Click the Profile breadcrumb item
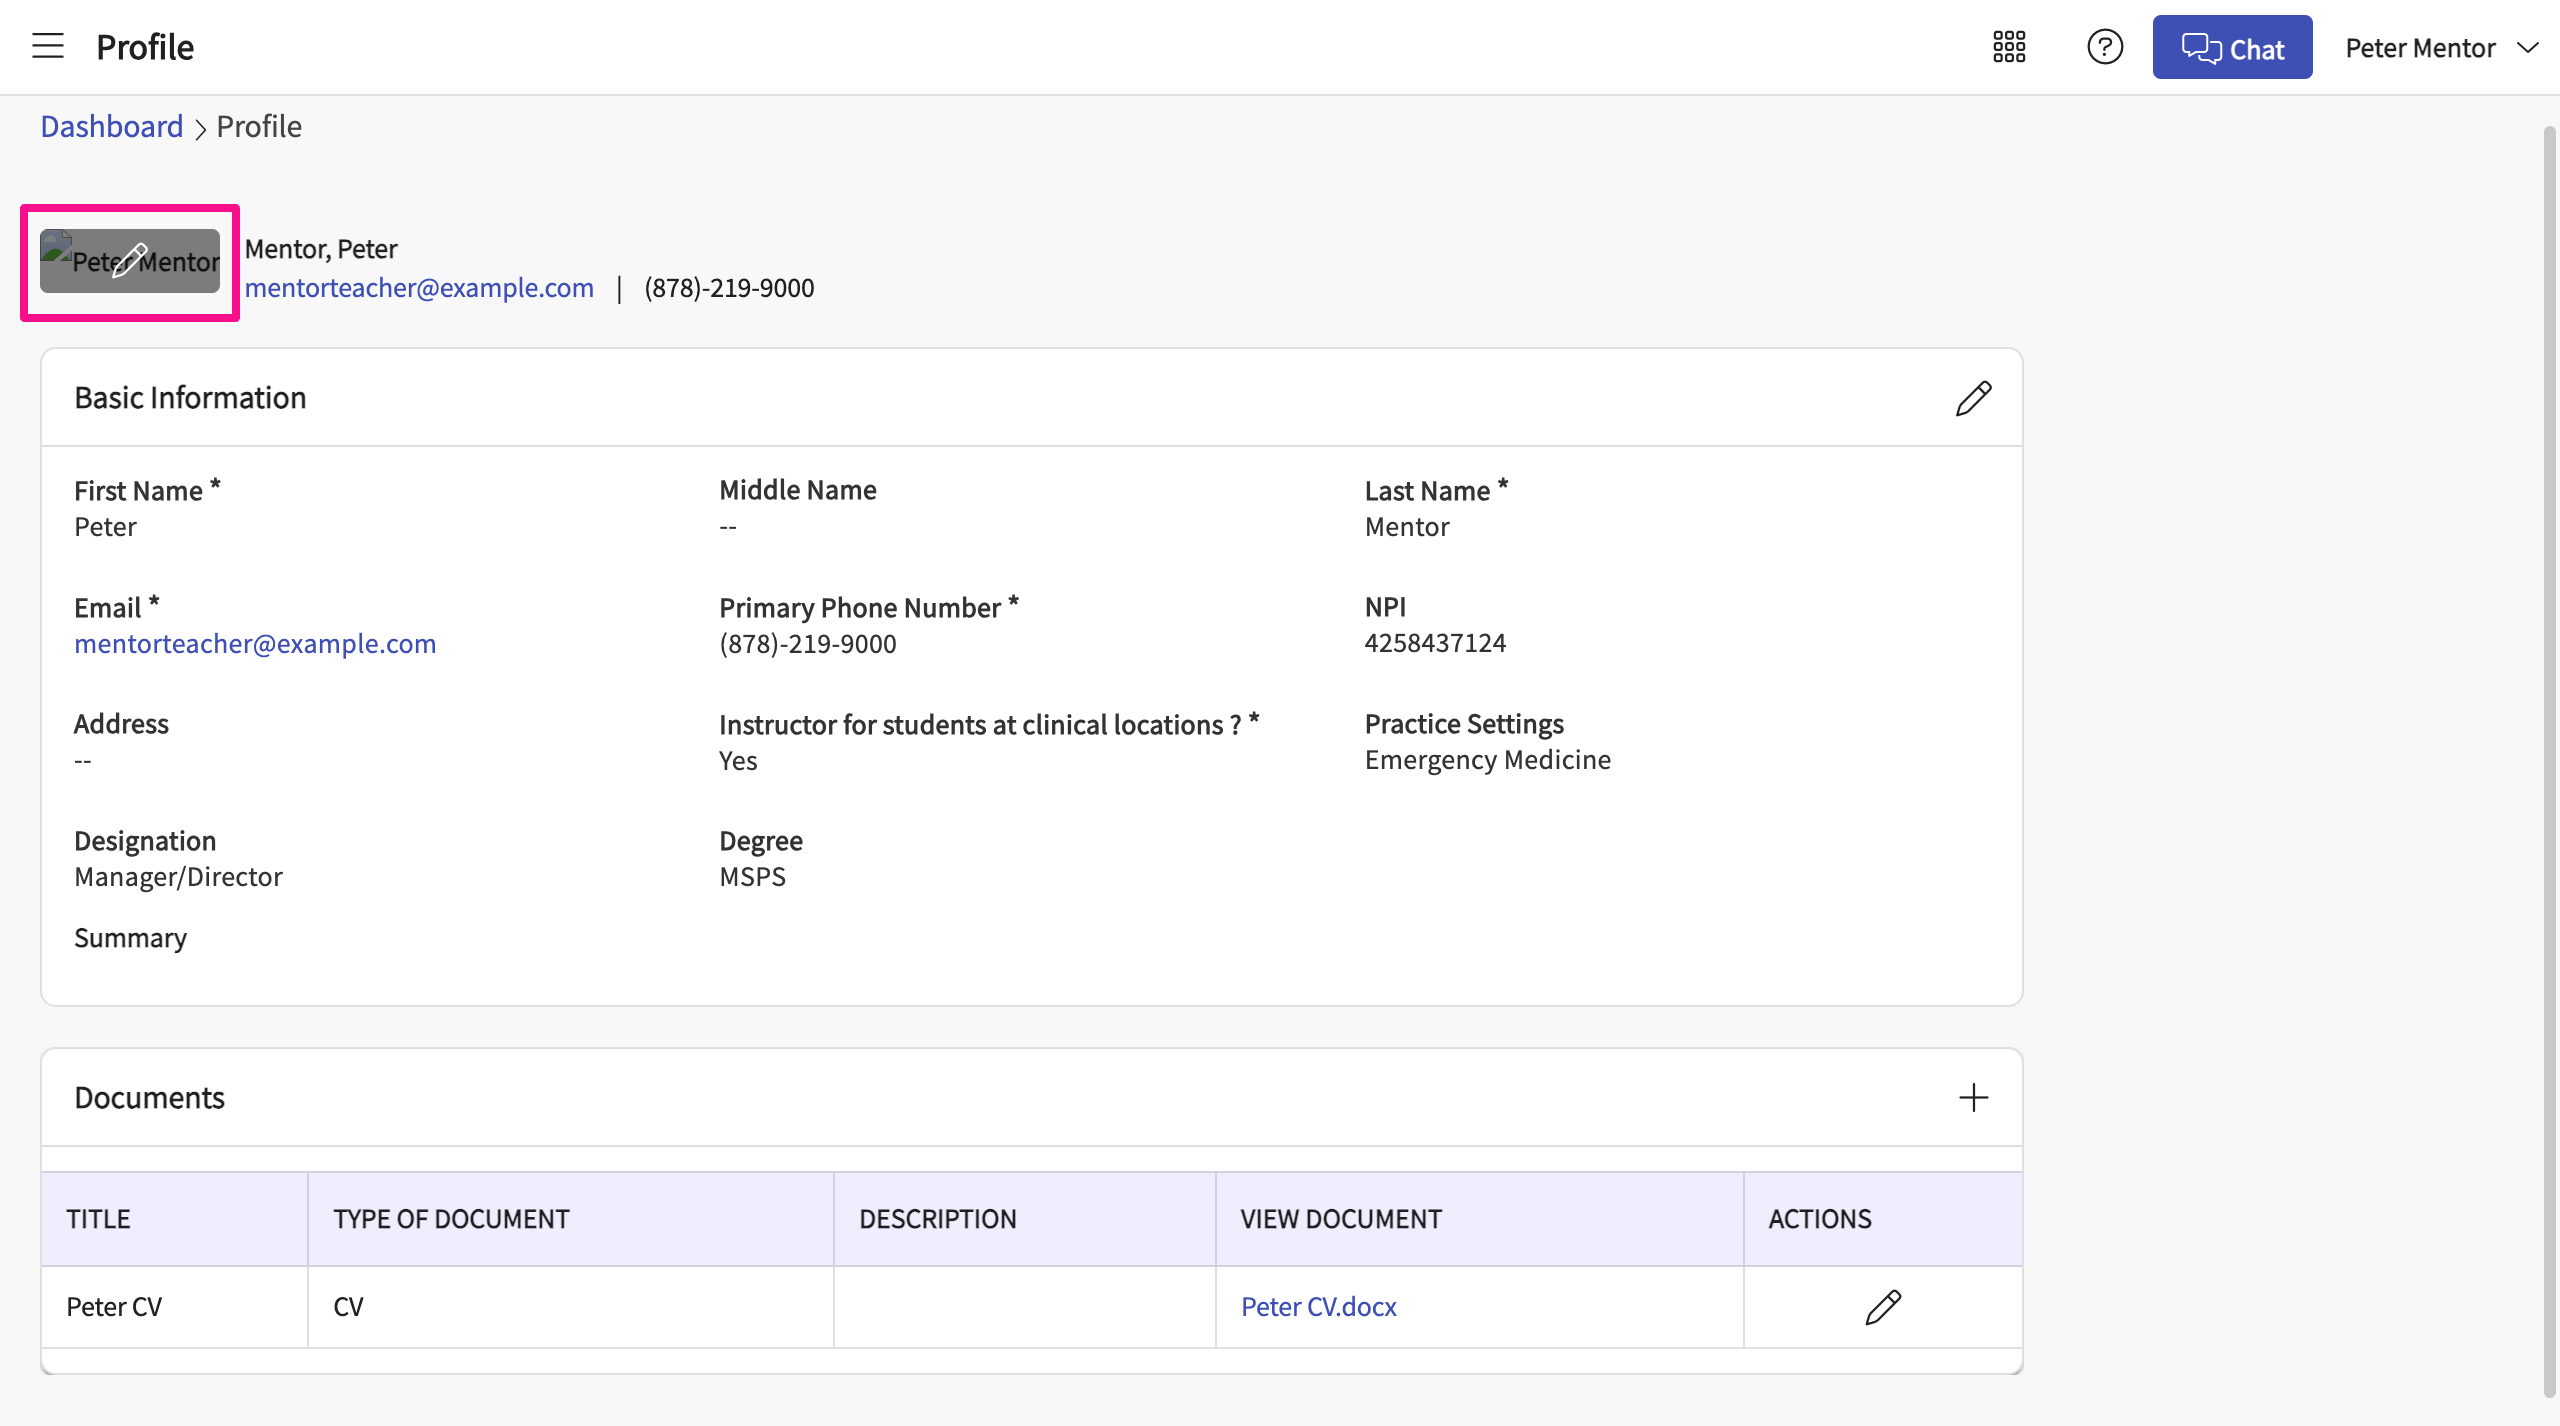The height and width of the screenshot is (1426, 2560). (259, 127)
